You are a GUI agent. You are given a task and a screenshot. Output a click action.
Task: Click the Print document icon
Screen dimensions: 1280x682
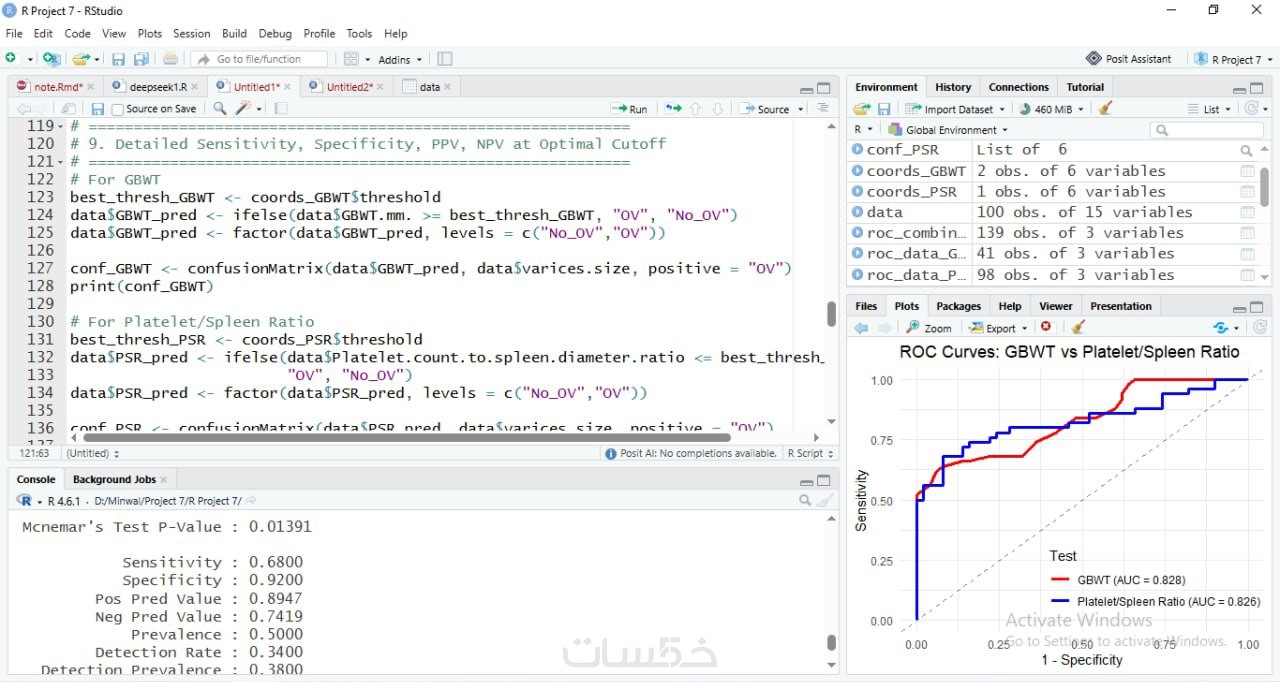171,59
